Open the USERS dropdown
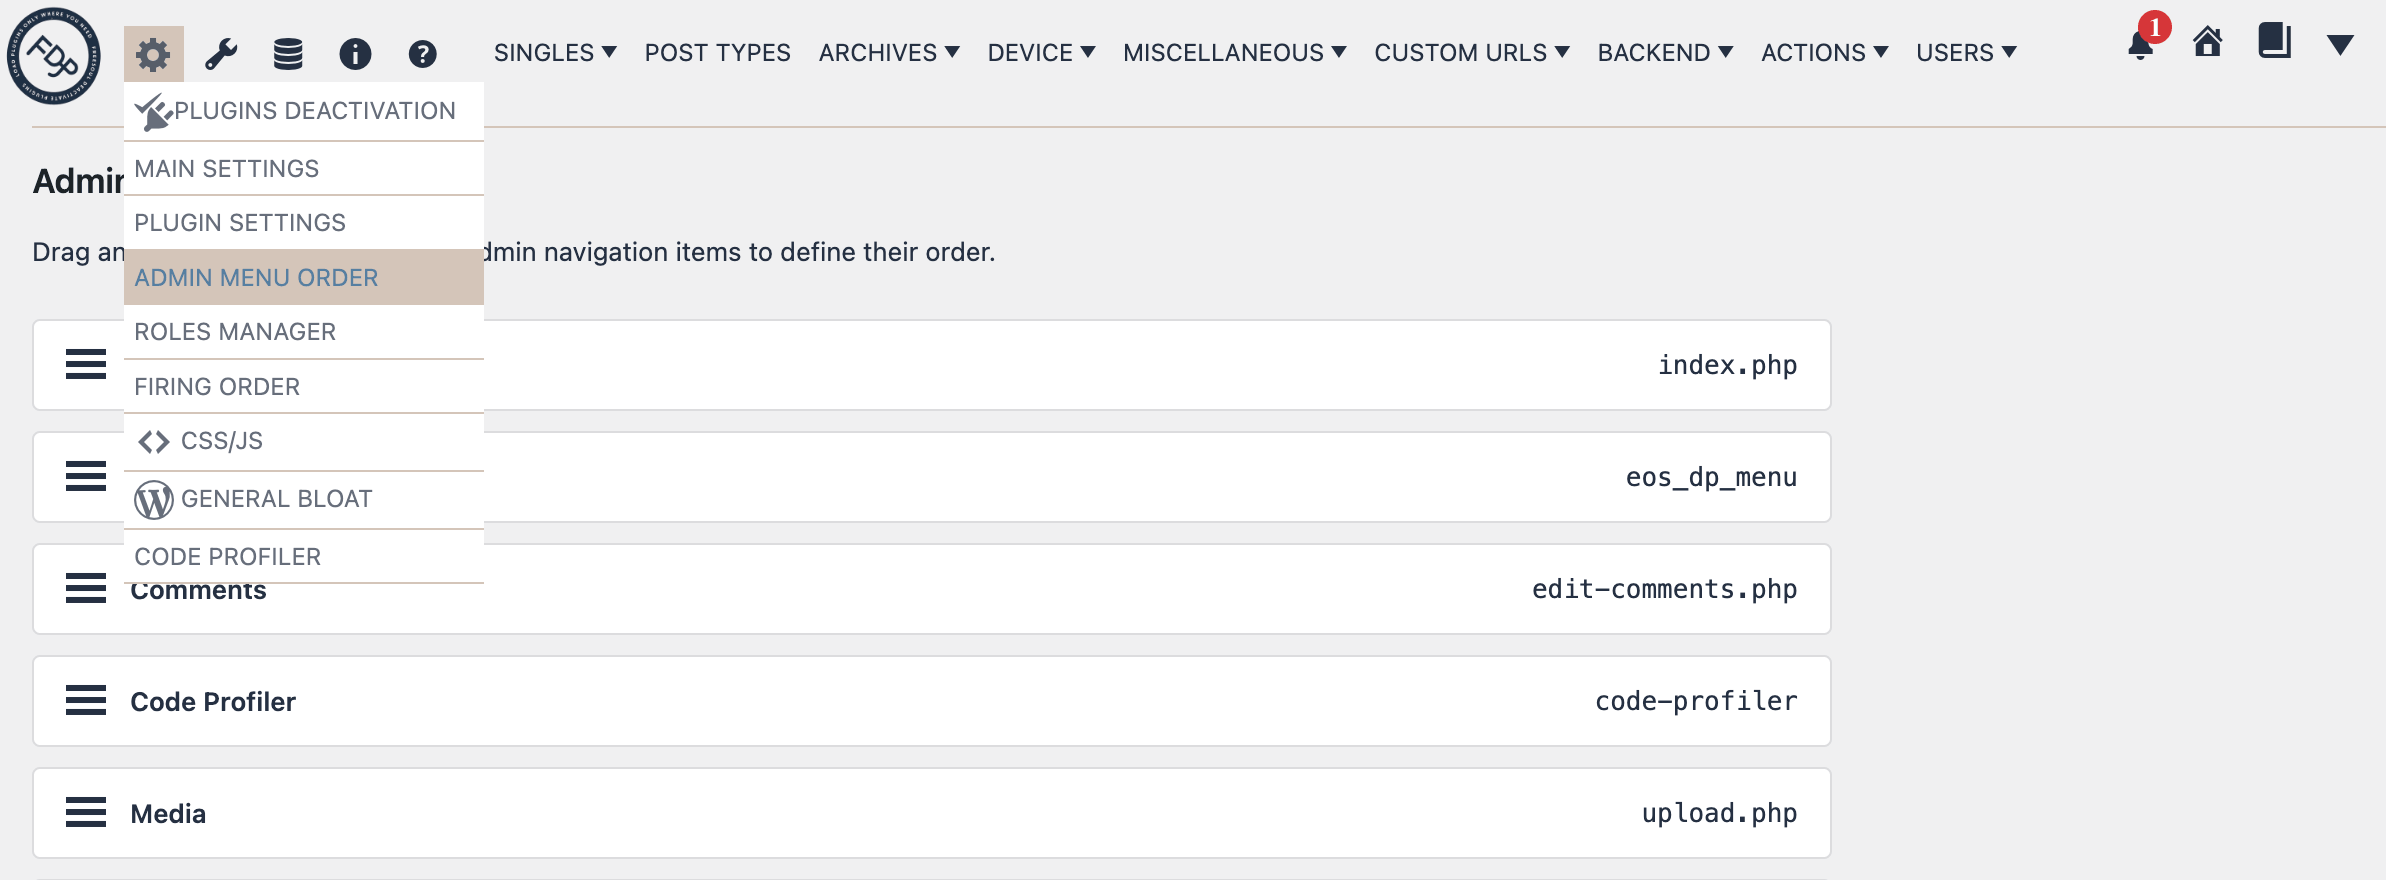Screen dimensions: 2386x880 (x=1964, y=52)
